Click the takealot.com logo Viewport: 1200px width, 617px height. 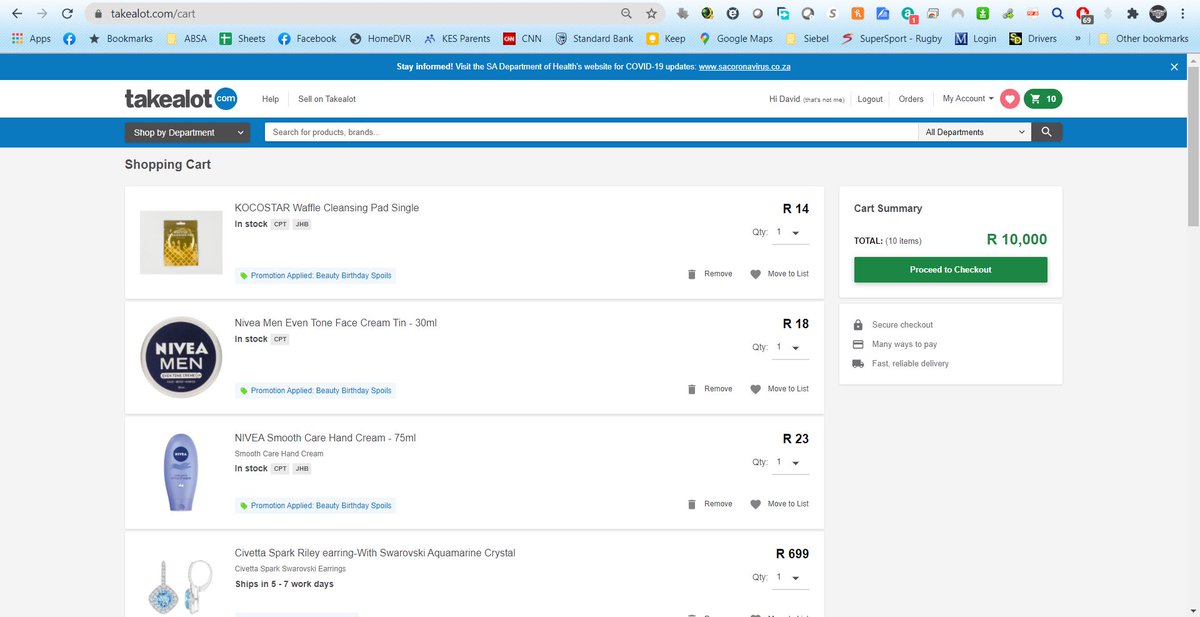pos(181,98)
